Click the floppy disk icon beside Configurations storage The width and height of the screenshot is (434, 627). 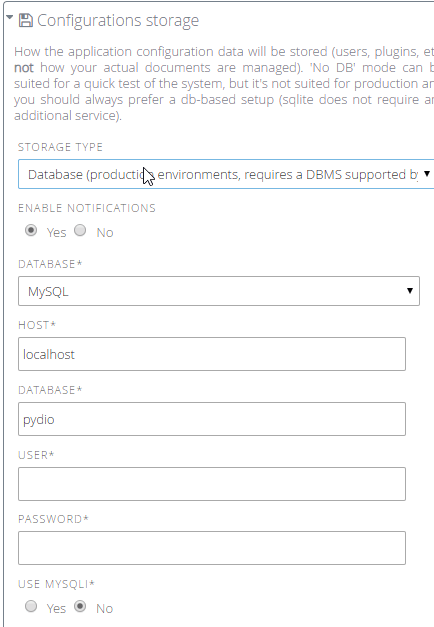point(26,20)
